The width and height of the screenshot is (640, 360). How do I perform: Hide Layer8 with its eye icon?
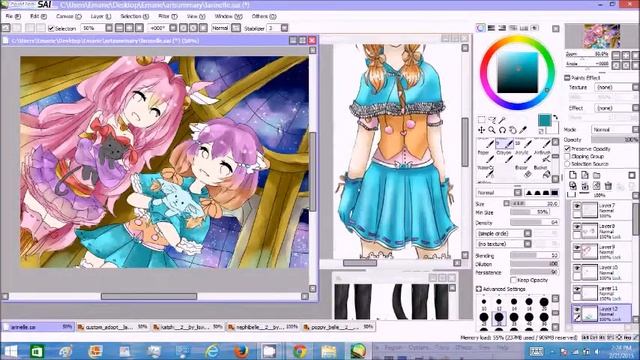(577, 227)
